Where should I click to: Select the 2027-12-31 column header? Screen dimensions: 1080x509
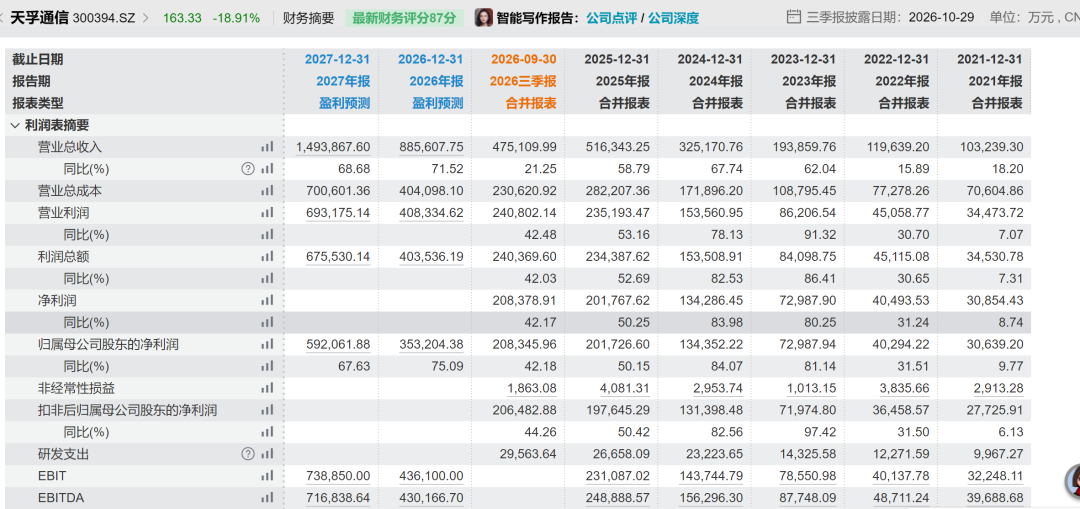(x=338, y=59)
